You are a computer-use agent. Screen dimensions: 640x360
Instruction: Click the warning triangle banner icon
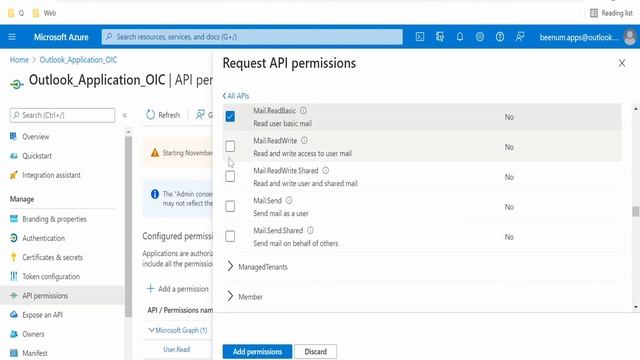(155, 153)
